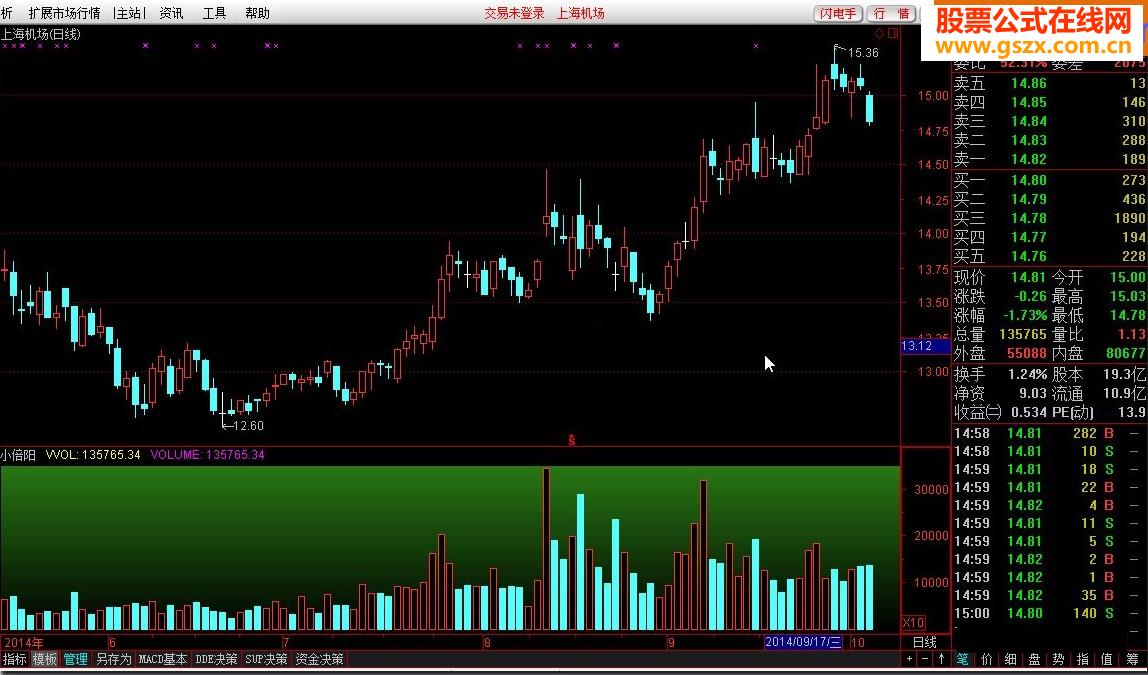Click the red S marker below chart

[572, 440]
